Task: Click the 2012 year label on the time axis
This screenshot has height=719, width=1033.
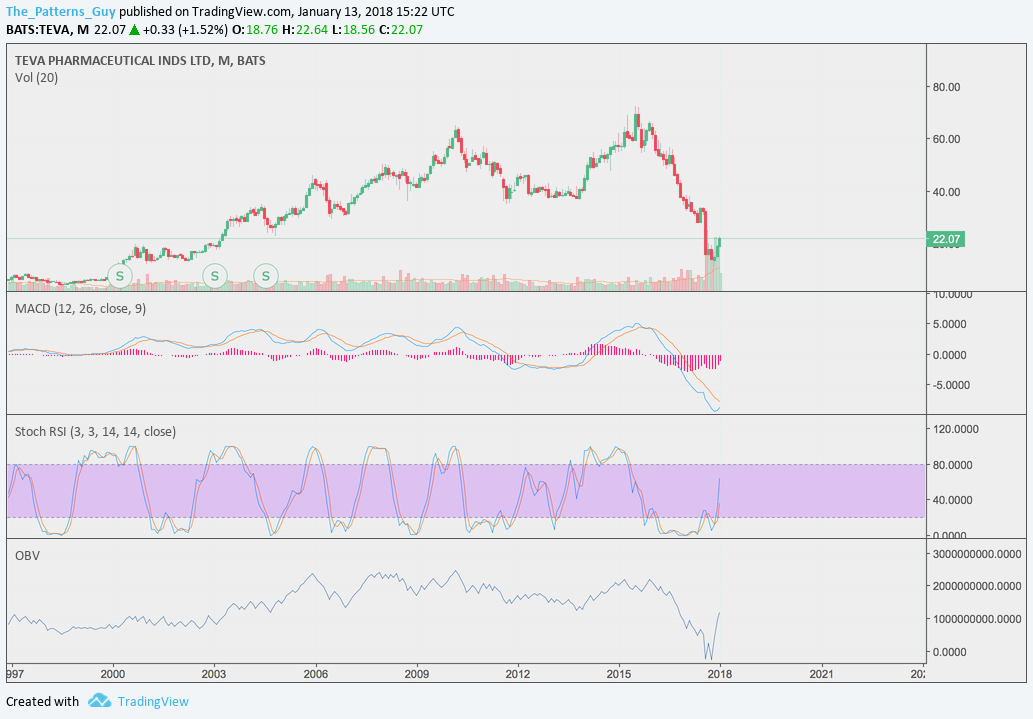Action: (x=518, y=674)
